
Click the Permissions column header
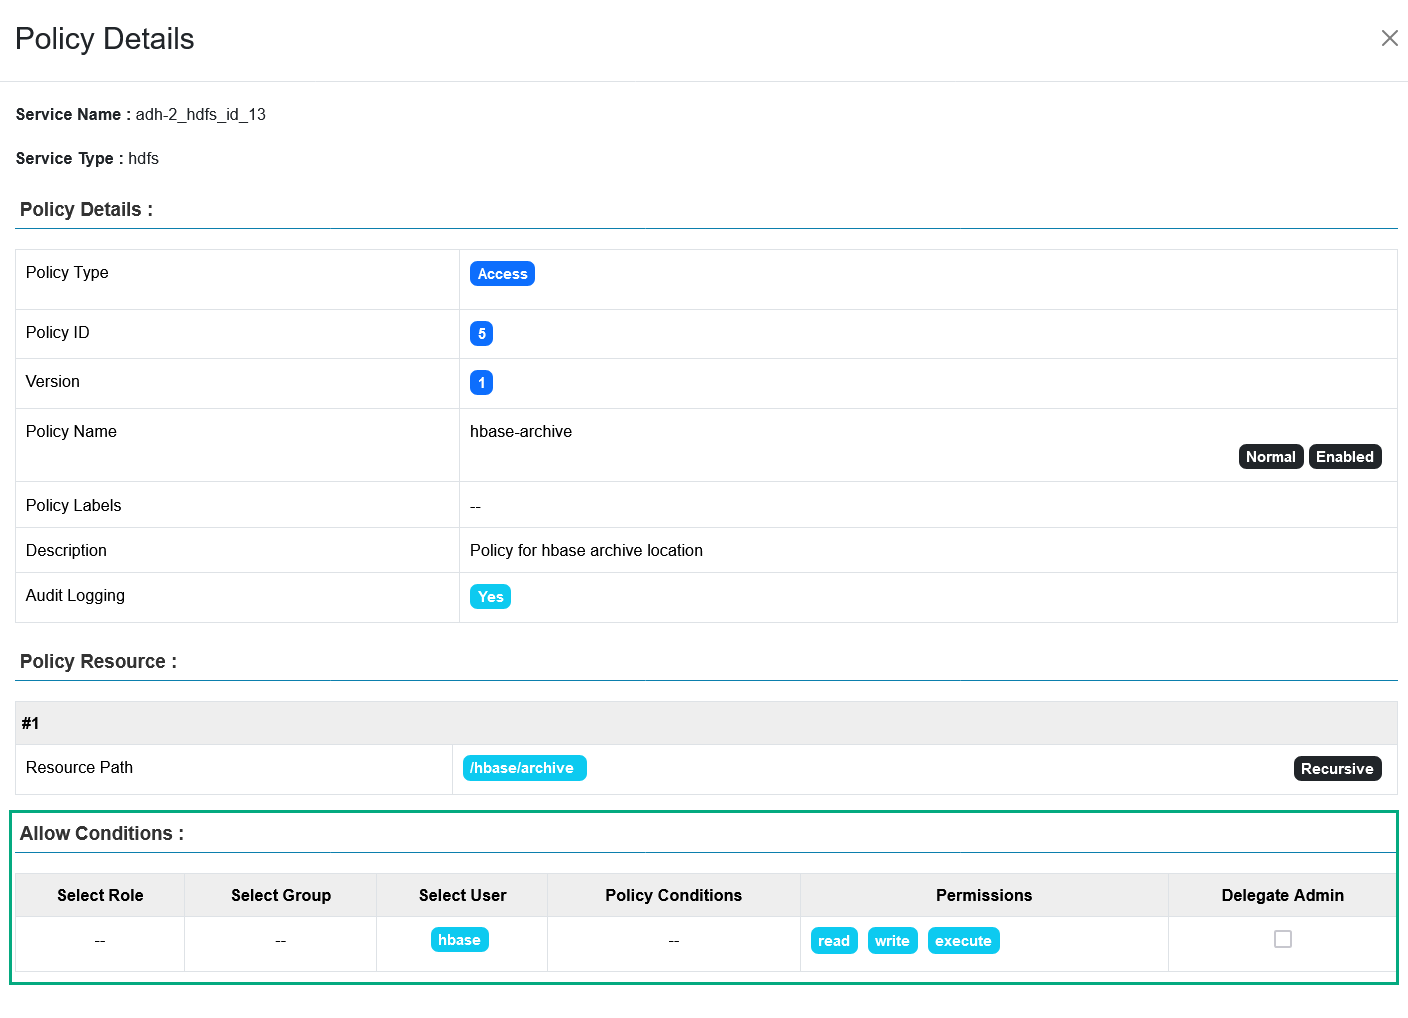(x=984, y=896)
